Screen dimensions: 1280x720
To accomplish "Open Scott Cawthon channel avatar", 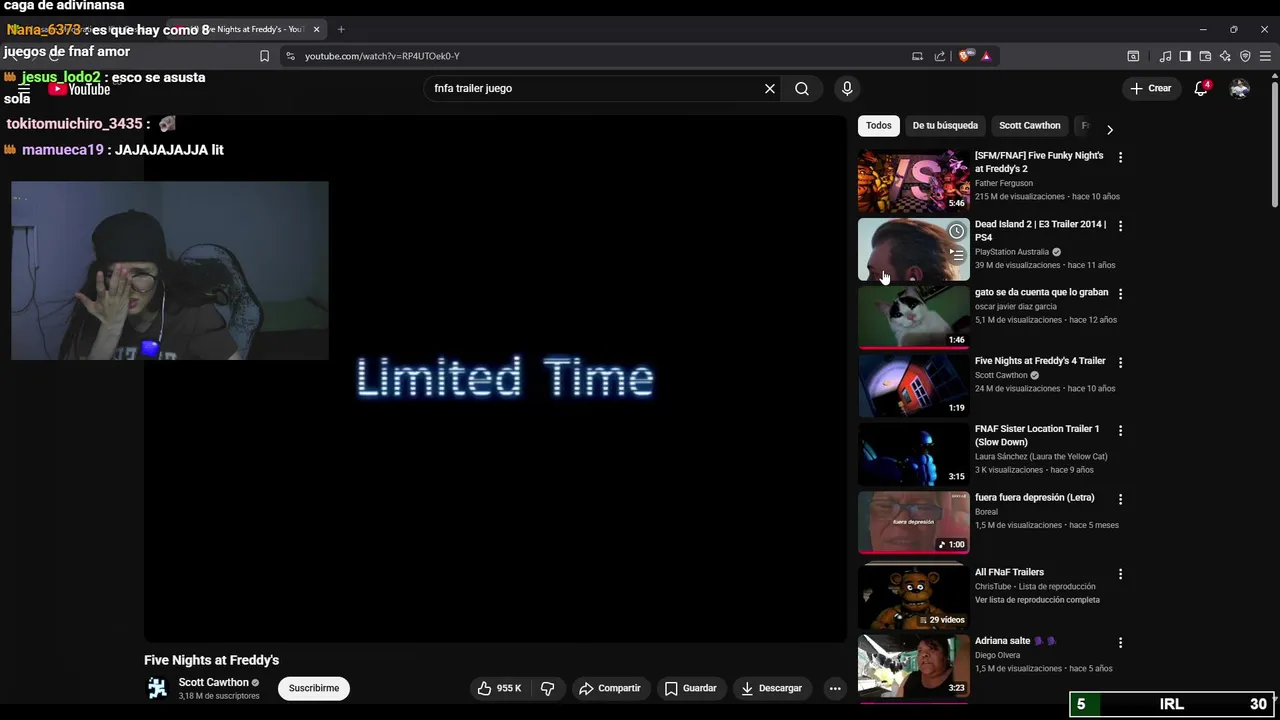I will click(x=157, y=688).
